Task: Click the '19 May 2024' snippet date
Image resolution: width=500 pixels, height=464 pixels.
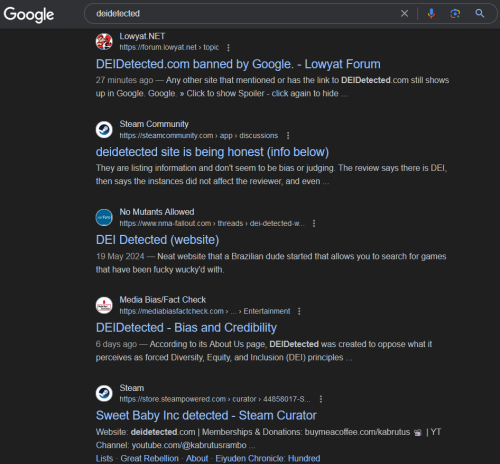Action: (120, 256)
